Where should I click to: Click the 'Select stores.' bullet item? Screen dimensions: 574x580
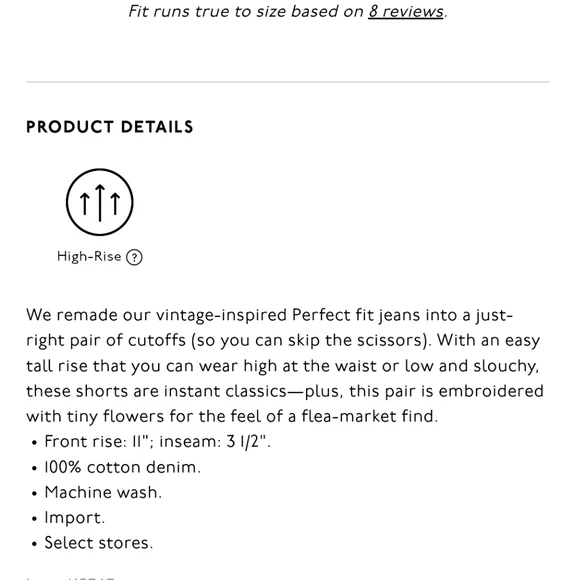(x=98, y=543)
